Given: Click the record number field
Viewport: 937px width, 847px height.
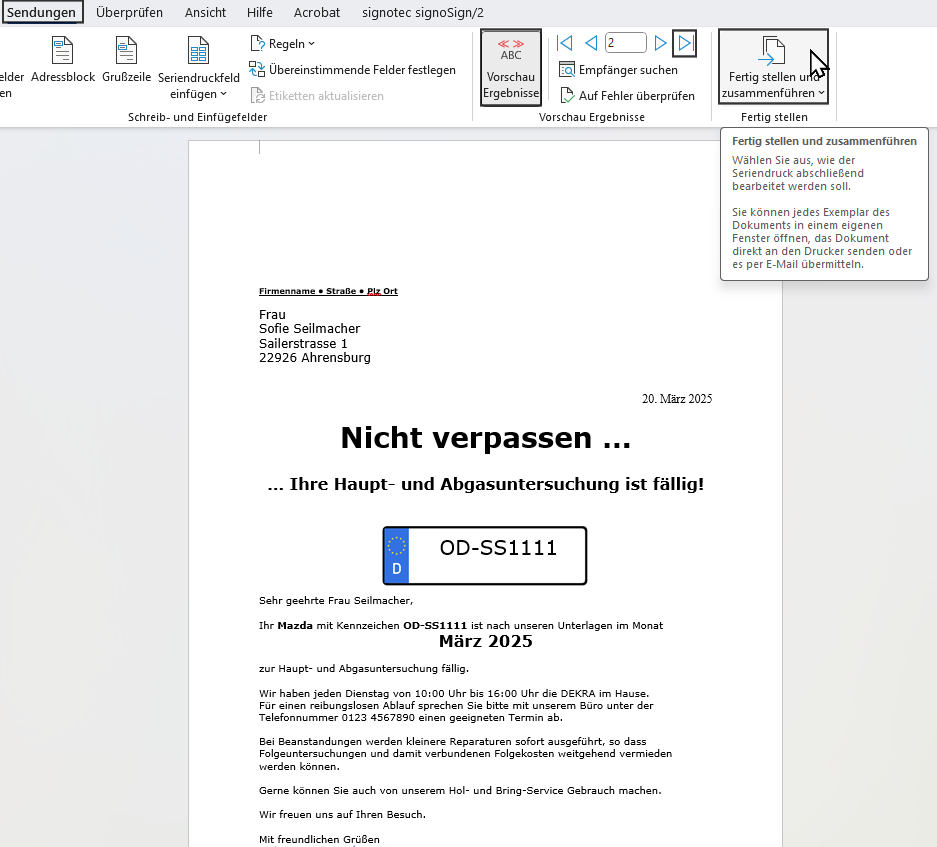Looking at the screenshot, I should pos(626,43).
